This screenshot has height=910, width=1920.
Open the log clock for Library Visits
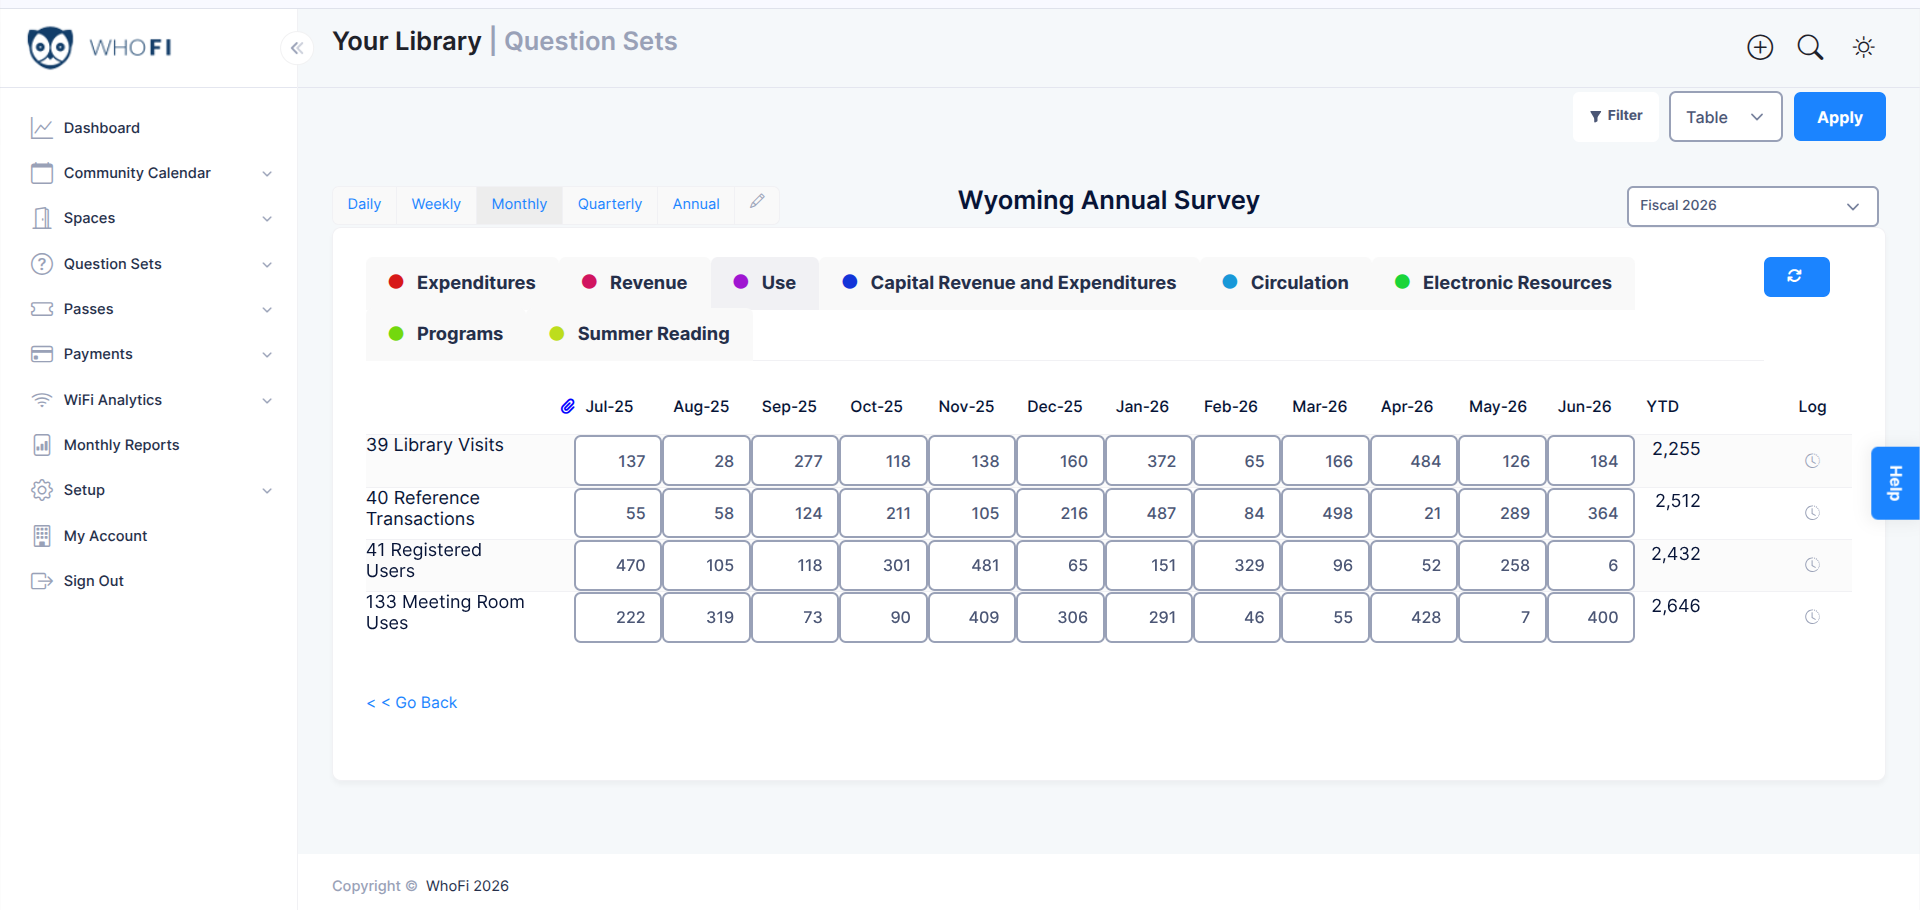tap(1811, 461)
